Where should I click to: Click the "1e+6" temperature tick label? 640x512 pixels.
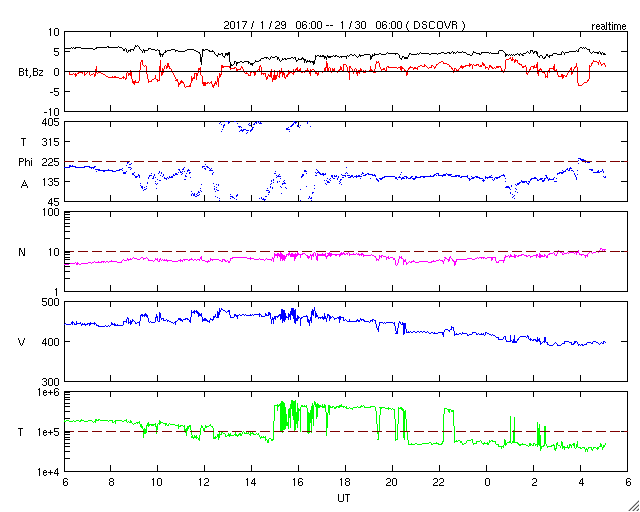(49, 392)
